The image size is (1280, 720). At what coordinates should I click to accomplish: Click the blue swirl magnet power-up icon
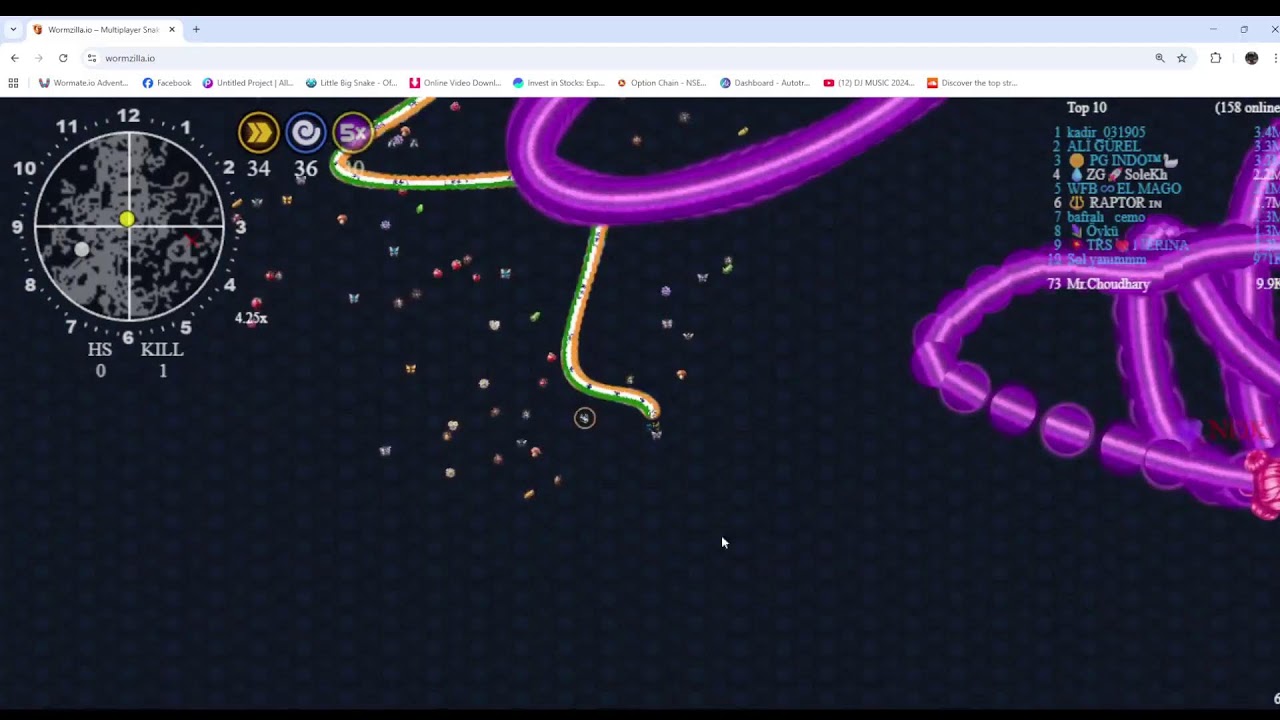[306, 132]
